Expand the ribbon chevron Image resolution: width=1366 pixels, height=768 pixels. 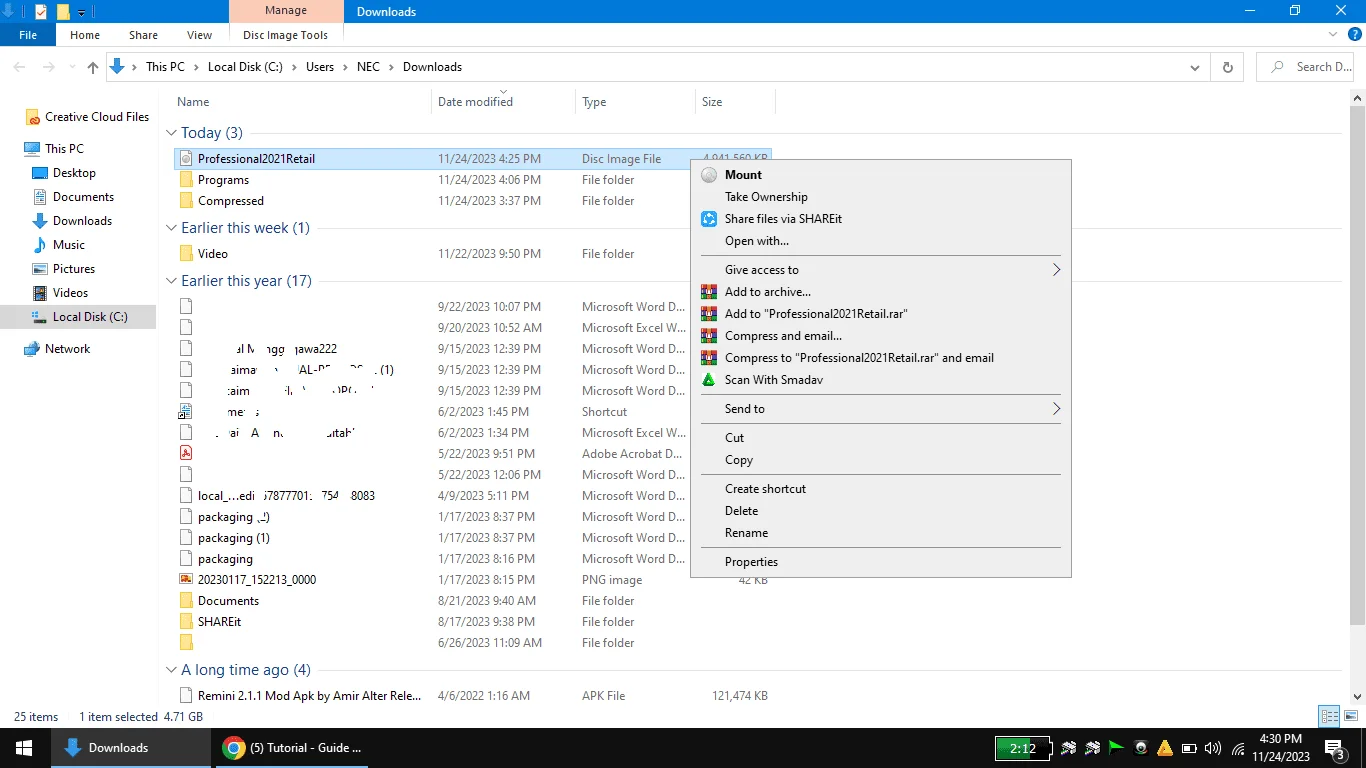1333,34
